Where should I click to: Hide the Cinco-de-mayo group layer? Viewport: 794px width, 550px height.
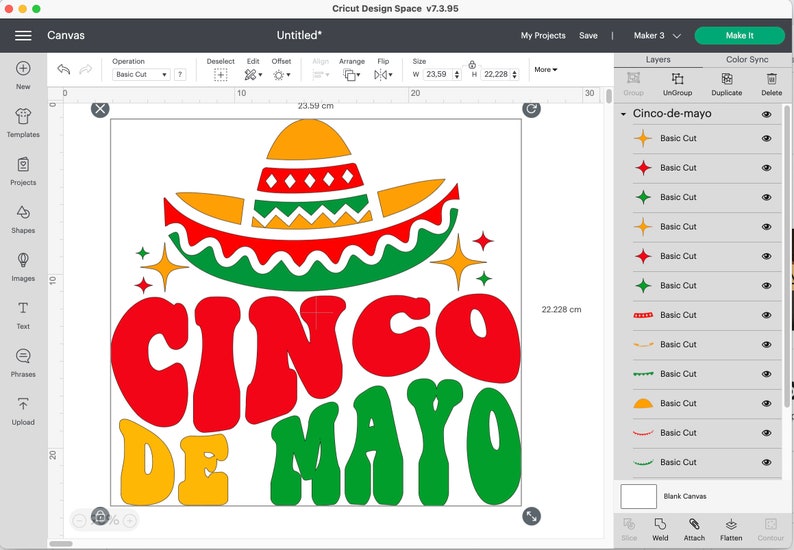coord(767,114)
